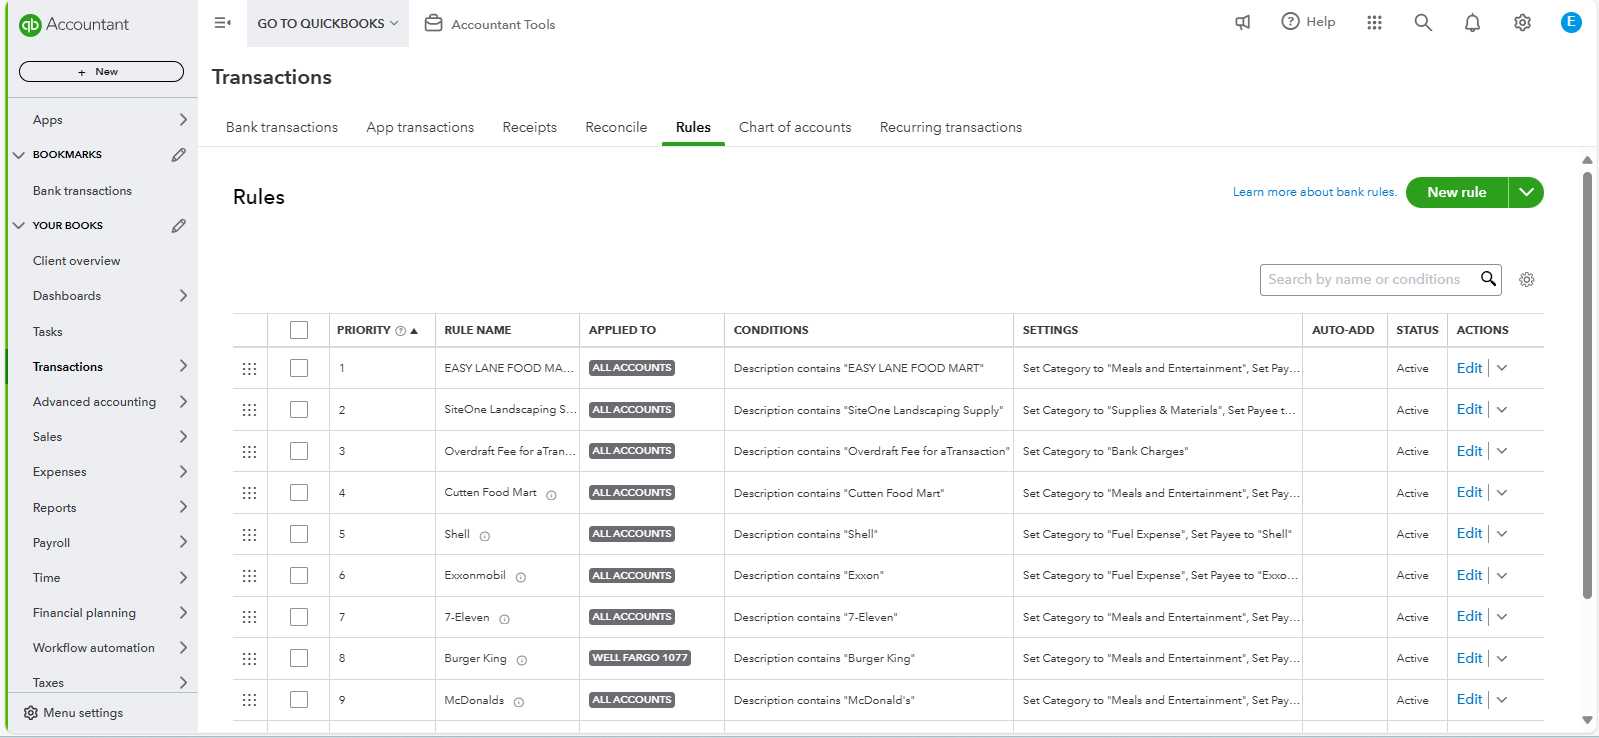The height and width of the screenshot is (738, 1599).
Task: Collapse the BOOKMARKS section
Action: point(19,155)
